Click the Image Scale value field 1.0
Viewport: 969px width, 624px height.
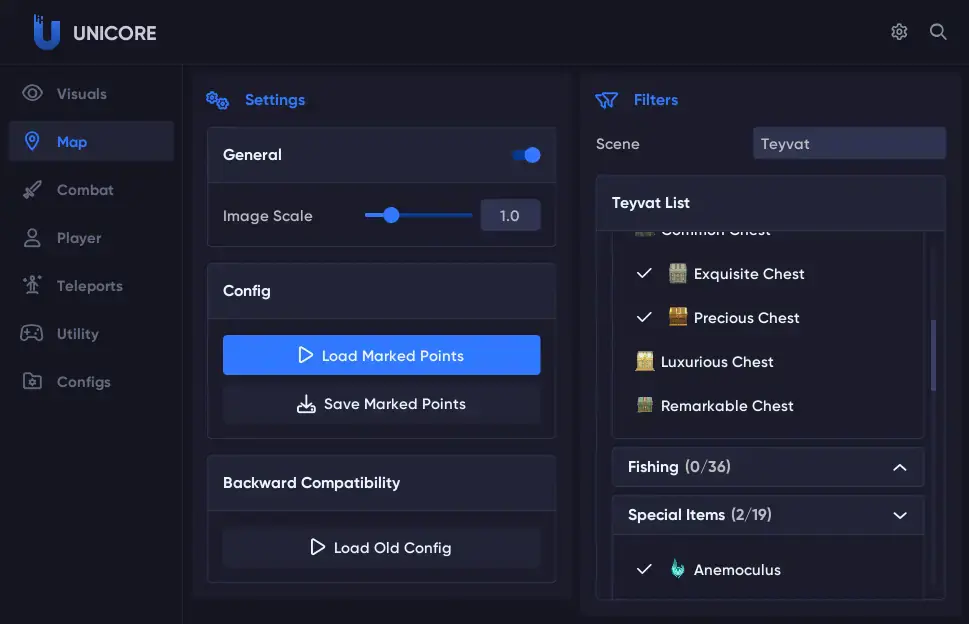510,215
